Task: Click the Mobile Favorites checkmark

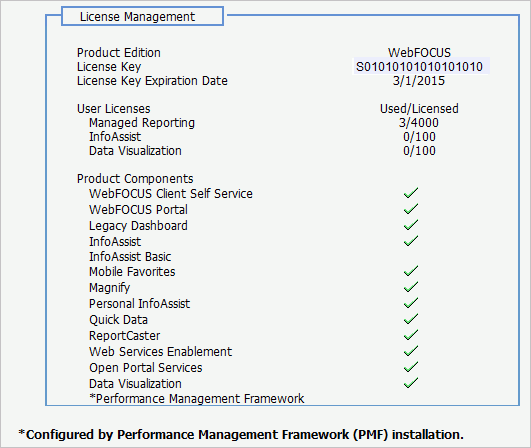Action: (411, 271)
